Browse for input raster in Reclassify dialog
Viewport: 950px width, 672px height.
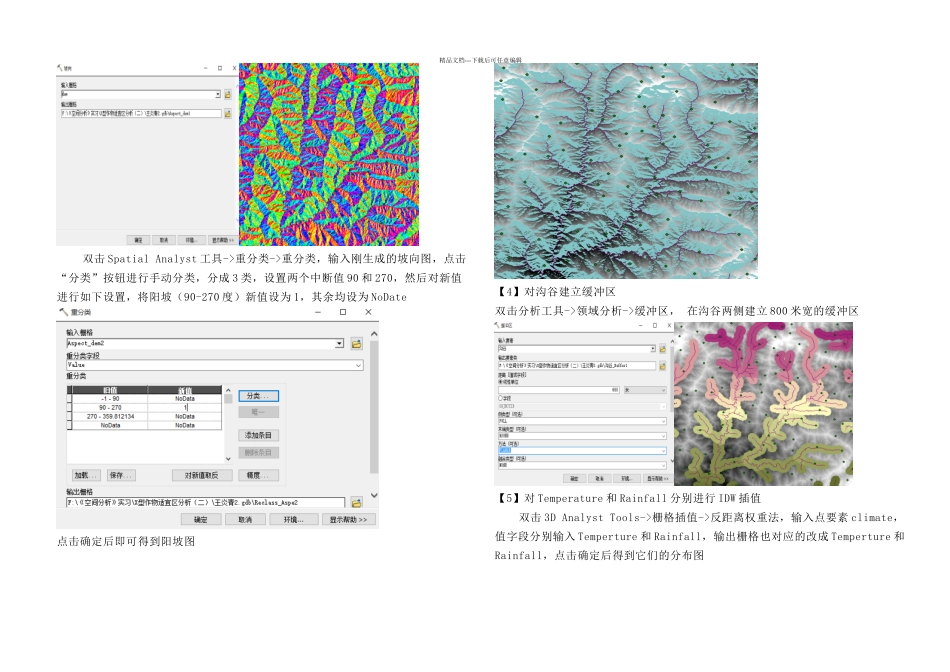tap(356, 344)
